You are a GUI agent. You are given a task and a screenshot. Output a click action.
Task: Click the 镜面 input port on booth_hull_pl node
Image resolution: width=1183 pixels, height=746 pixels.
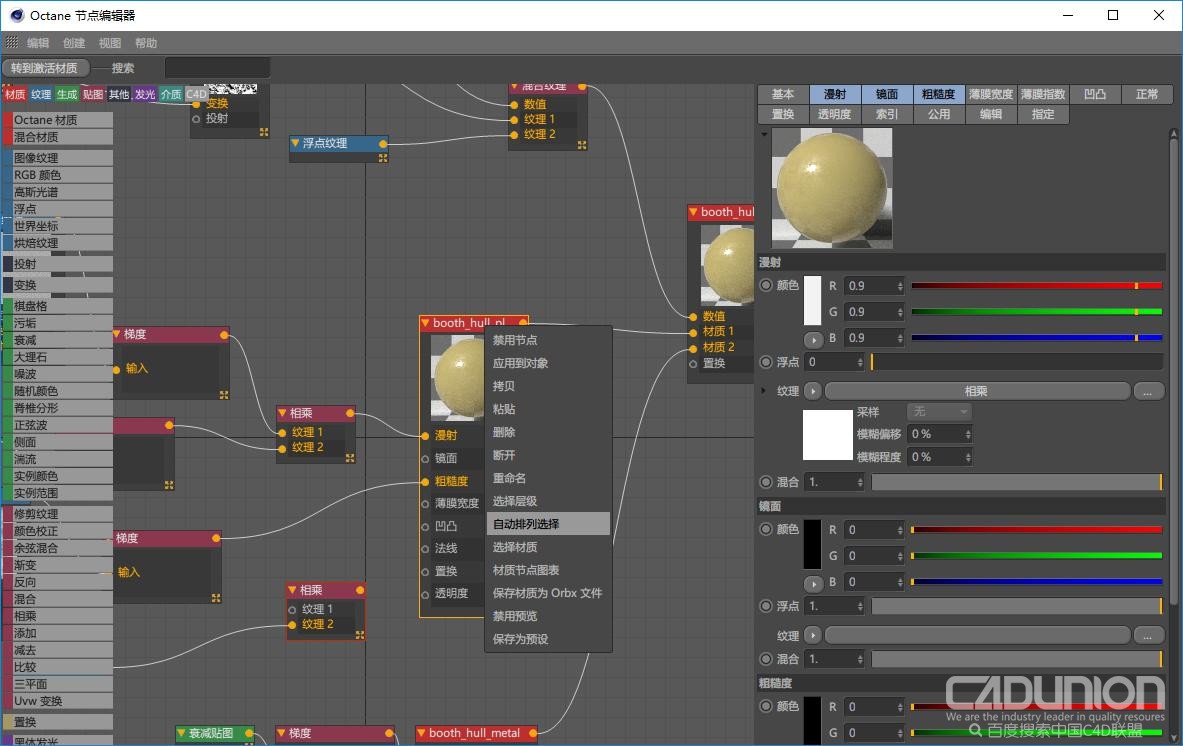[426, 459]
